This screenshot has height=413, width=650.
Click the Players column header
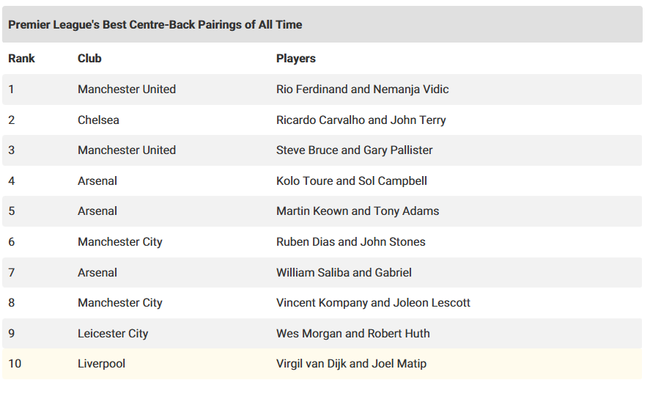point(296,58)
